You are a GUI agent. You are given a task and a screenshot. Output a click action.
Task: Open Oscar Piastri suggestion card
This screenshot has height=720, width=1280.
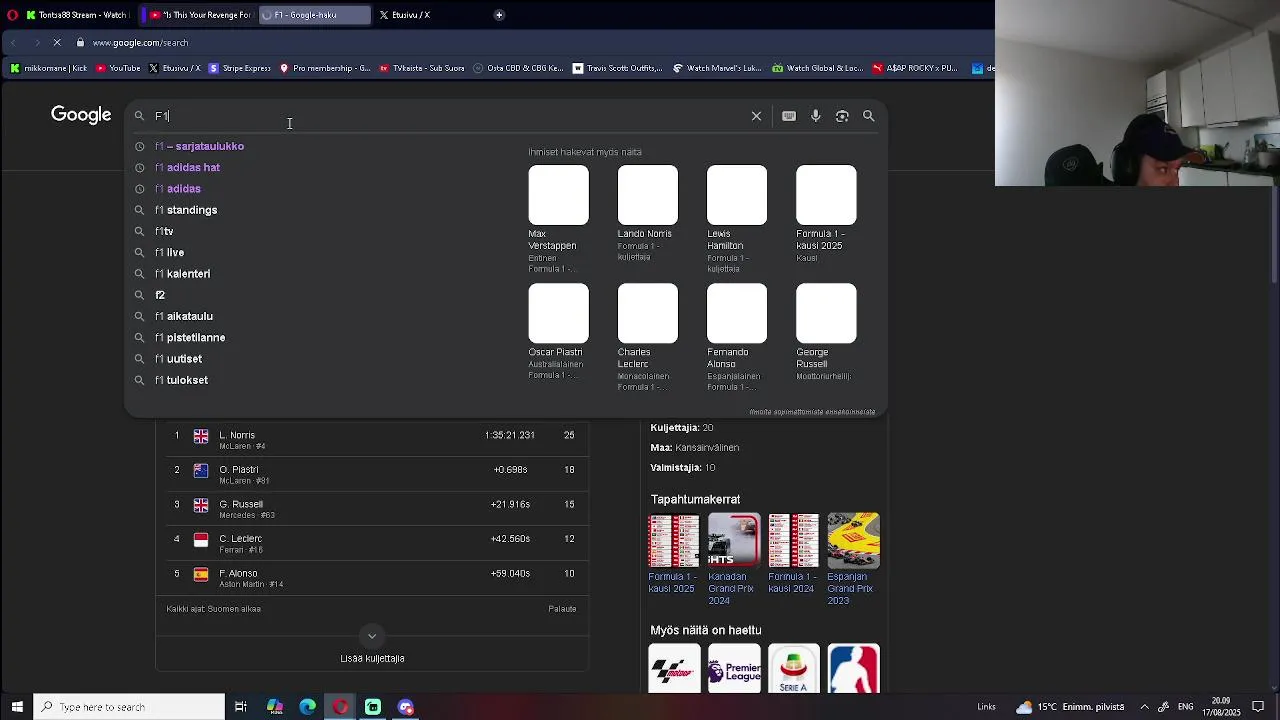(558, 331)
